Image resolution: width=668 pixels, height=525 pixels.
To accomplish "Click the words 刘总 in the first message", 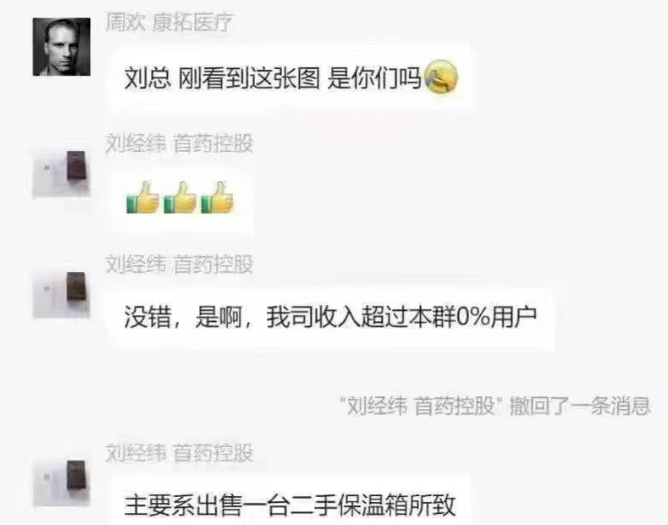I will 147,78.
